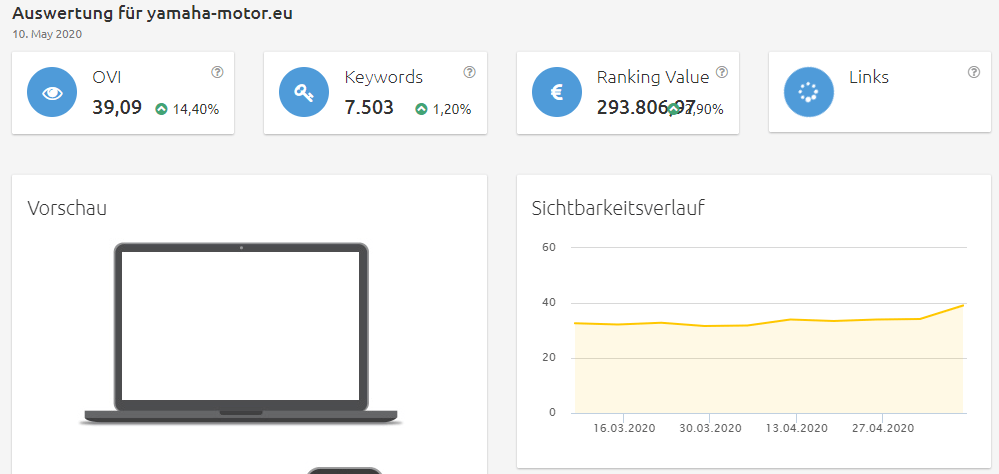Click the Keywords key icon
This screenshot has width=999, height=474.
(304, 93)
